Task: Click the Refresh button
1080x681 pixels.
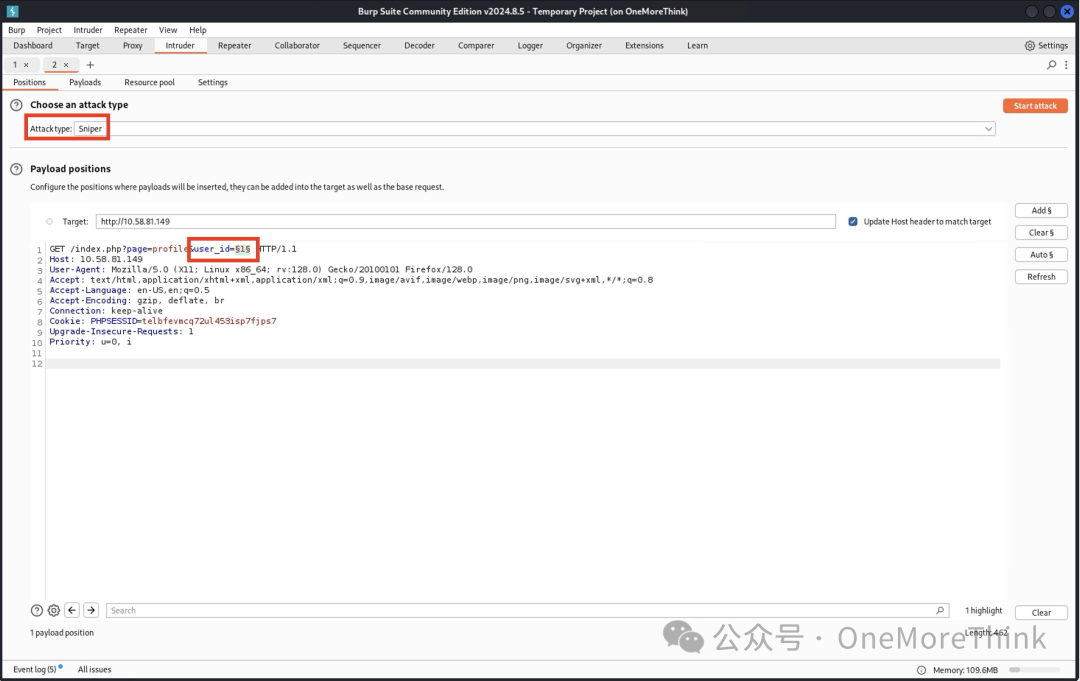Action: pyautogui.click(x=1041, y=277)
